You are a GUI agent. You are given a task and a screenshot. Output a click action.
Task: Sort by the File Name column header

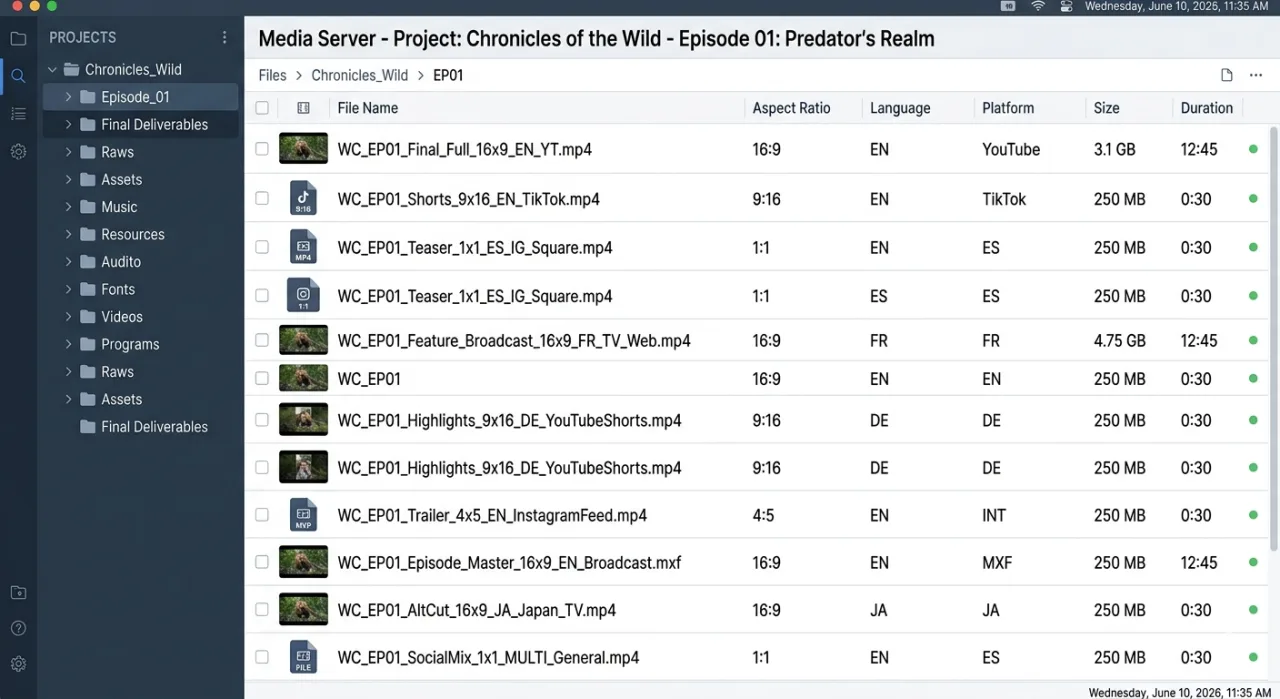(368, 108)
